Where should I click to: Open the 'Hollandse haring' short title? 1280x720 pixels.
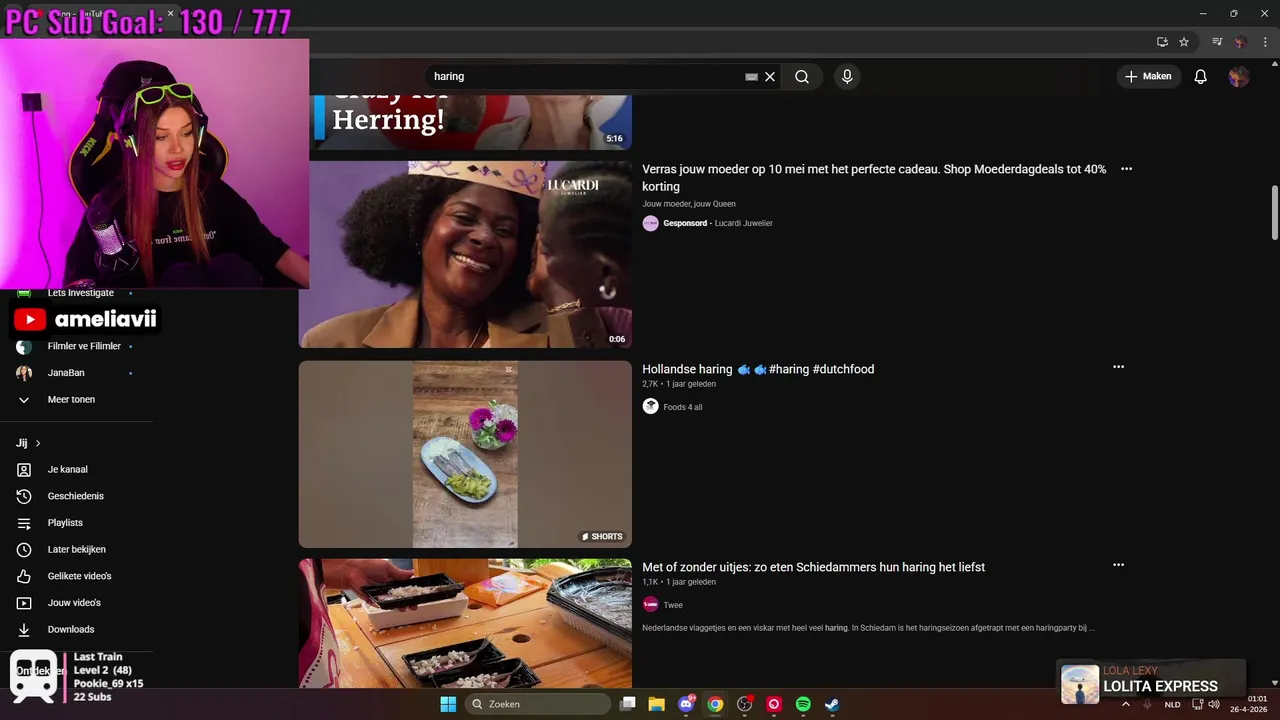tap(758, 369)
